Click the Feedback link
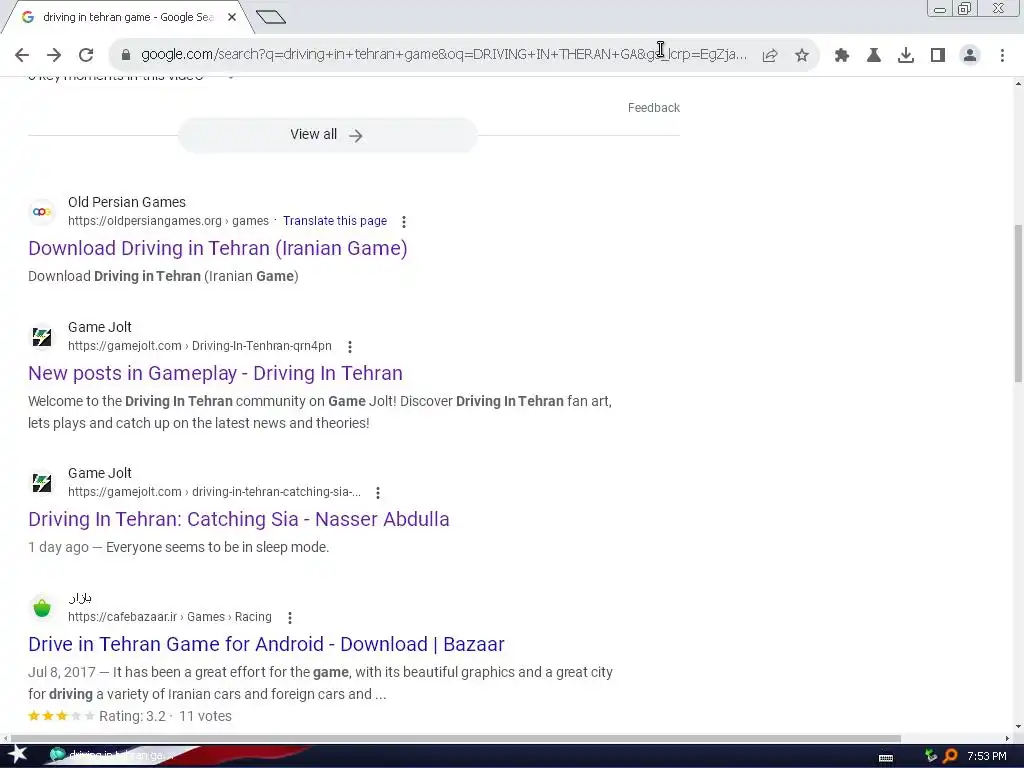The width and height of the screenshot is (1024, 768). [x=654, y=108]
